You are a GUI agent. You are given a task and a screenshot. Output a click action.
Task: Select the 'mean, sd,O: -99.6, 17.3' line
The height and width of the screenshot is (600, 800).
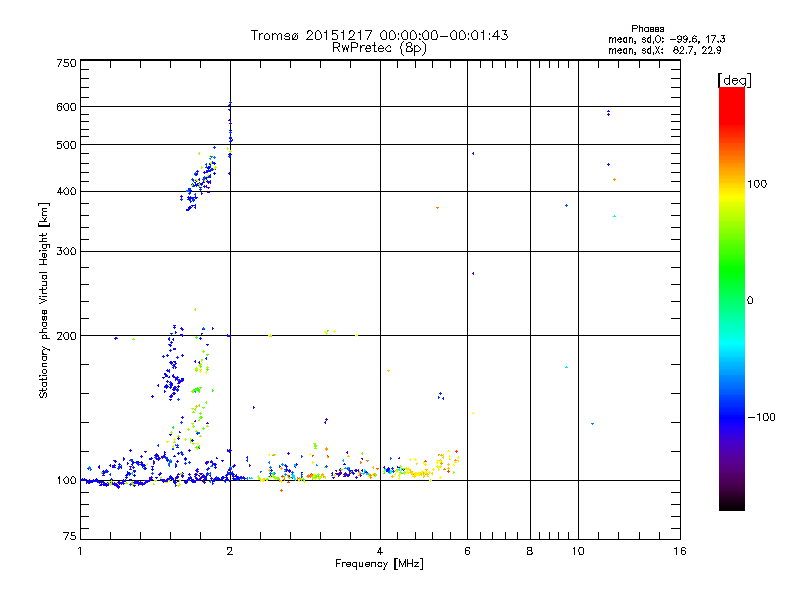pos(666,39)
